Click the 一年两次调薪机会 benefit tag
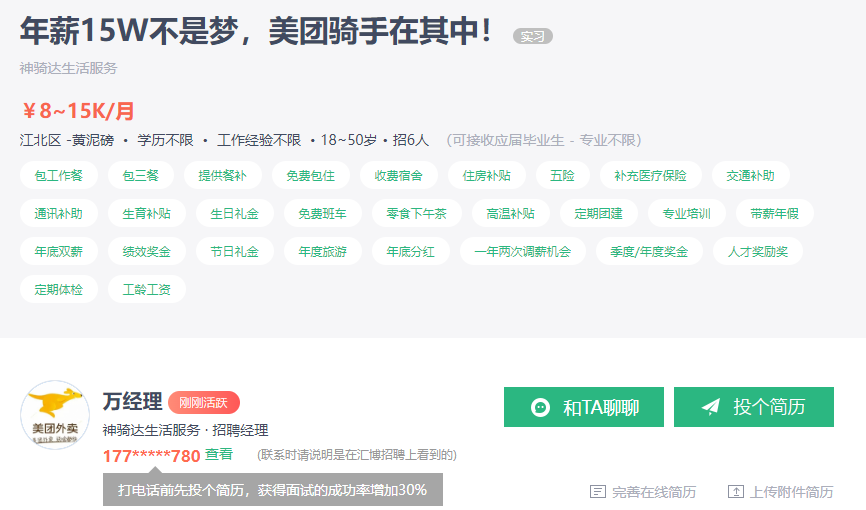The height and width of the screenshot is (510, 866). [x=522, y=251]
